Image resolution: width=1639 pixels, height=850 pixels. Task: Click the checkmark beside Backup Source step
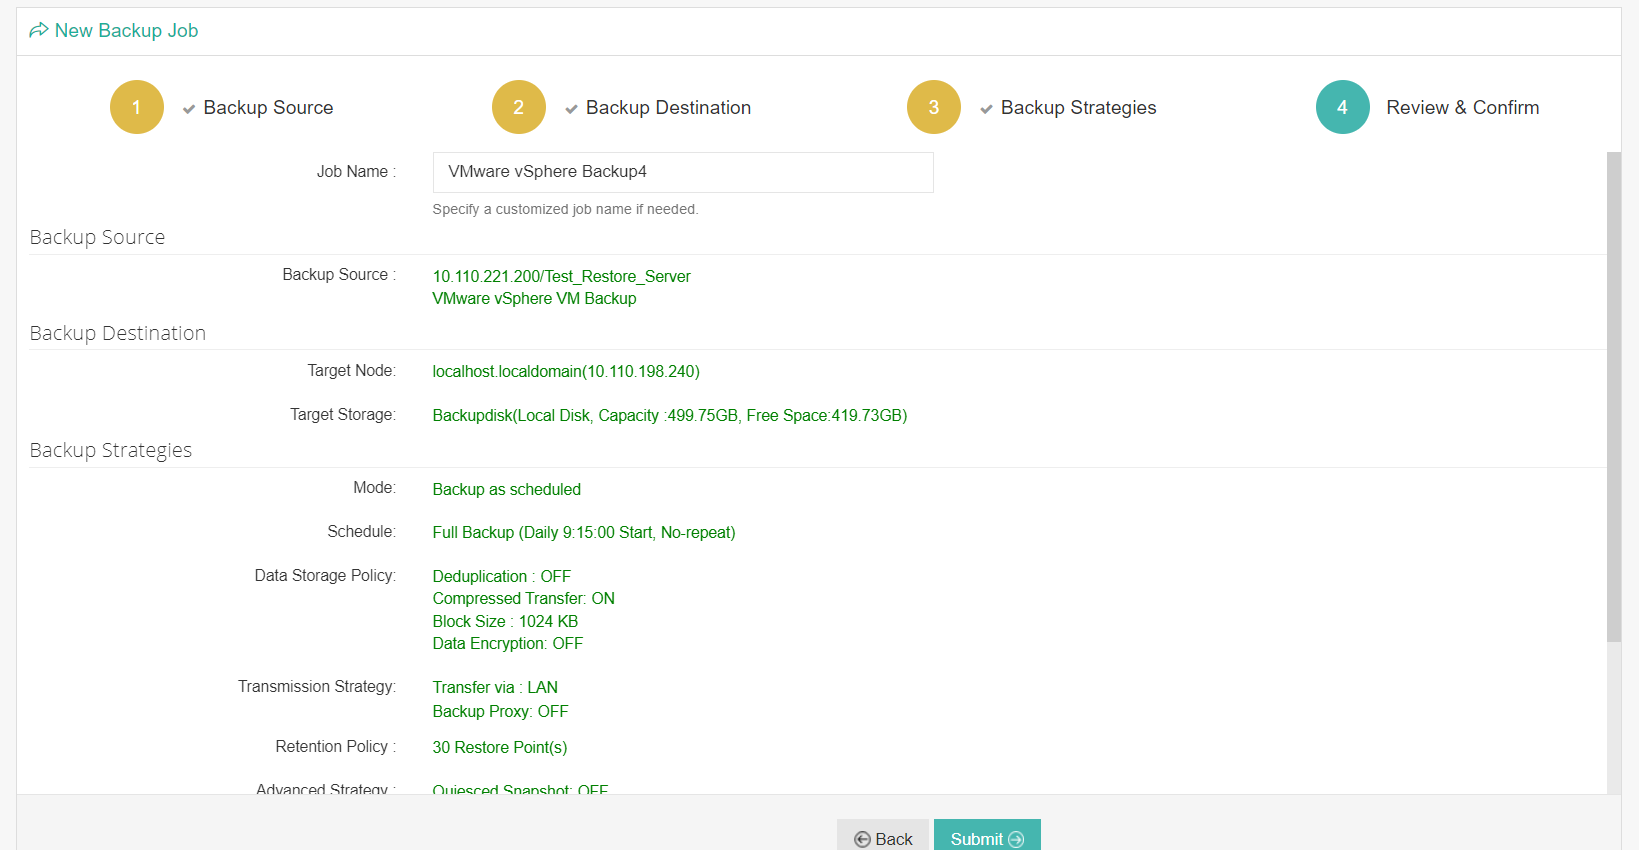coord(188,109)
